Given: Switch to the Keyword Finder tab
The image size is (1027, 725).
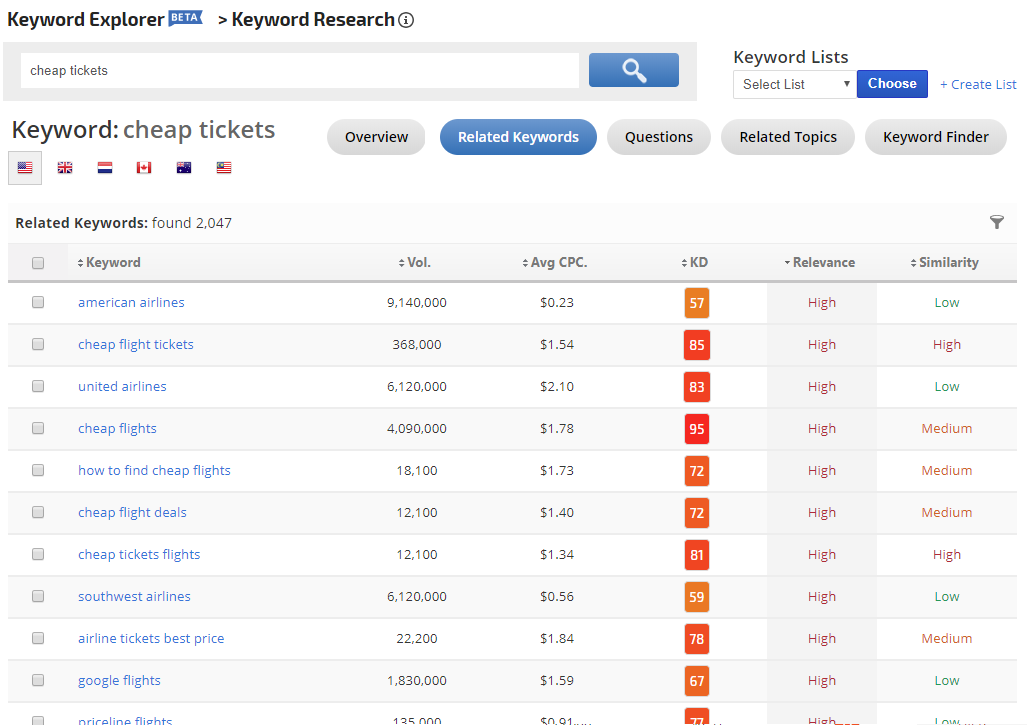Looking at the screenshot, I should [x=935, y=137].
